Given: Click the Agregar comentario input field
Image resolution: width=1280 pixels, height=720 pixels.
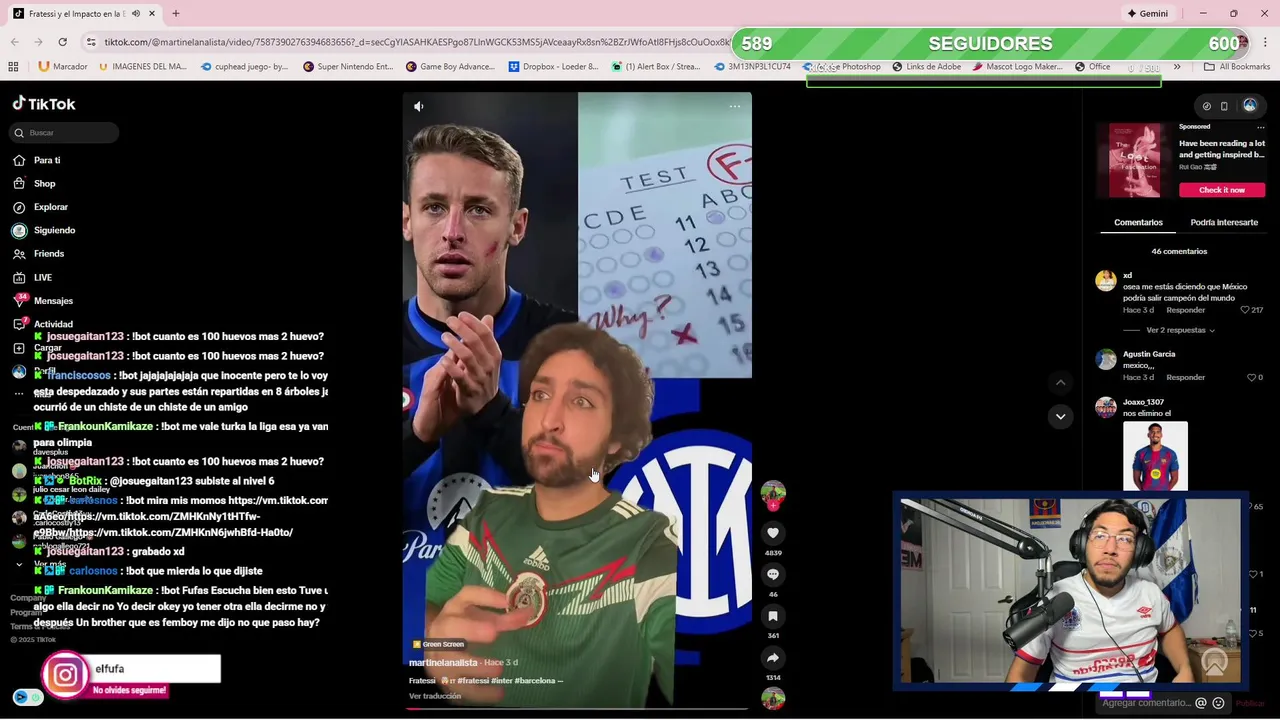Looking at the screenshot, I should (1145, 703).
